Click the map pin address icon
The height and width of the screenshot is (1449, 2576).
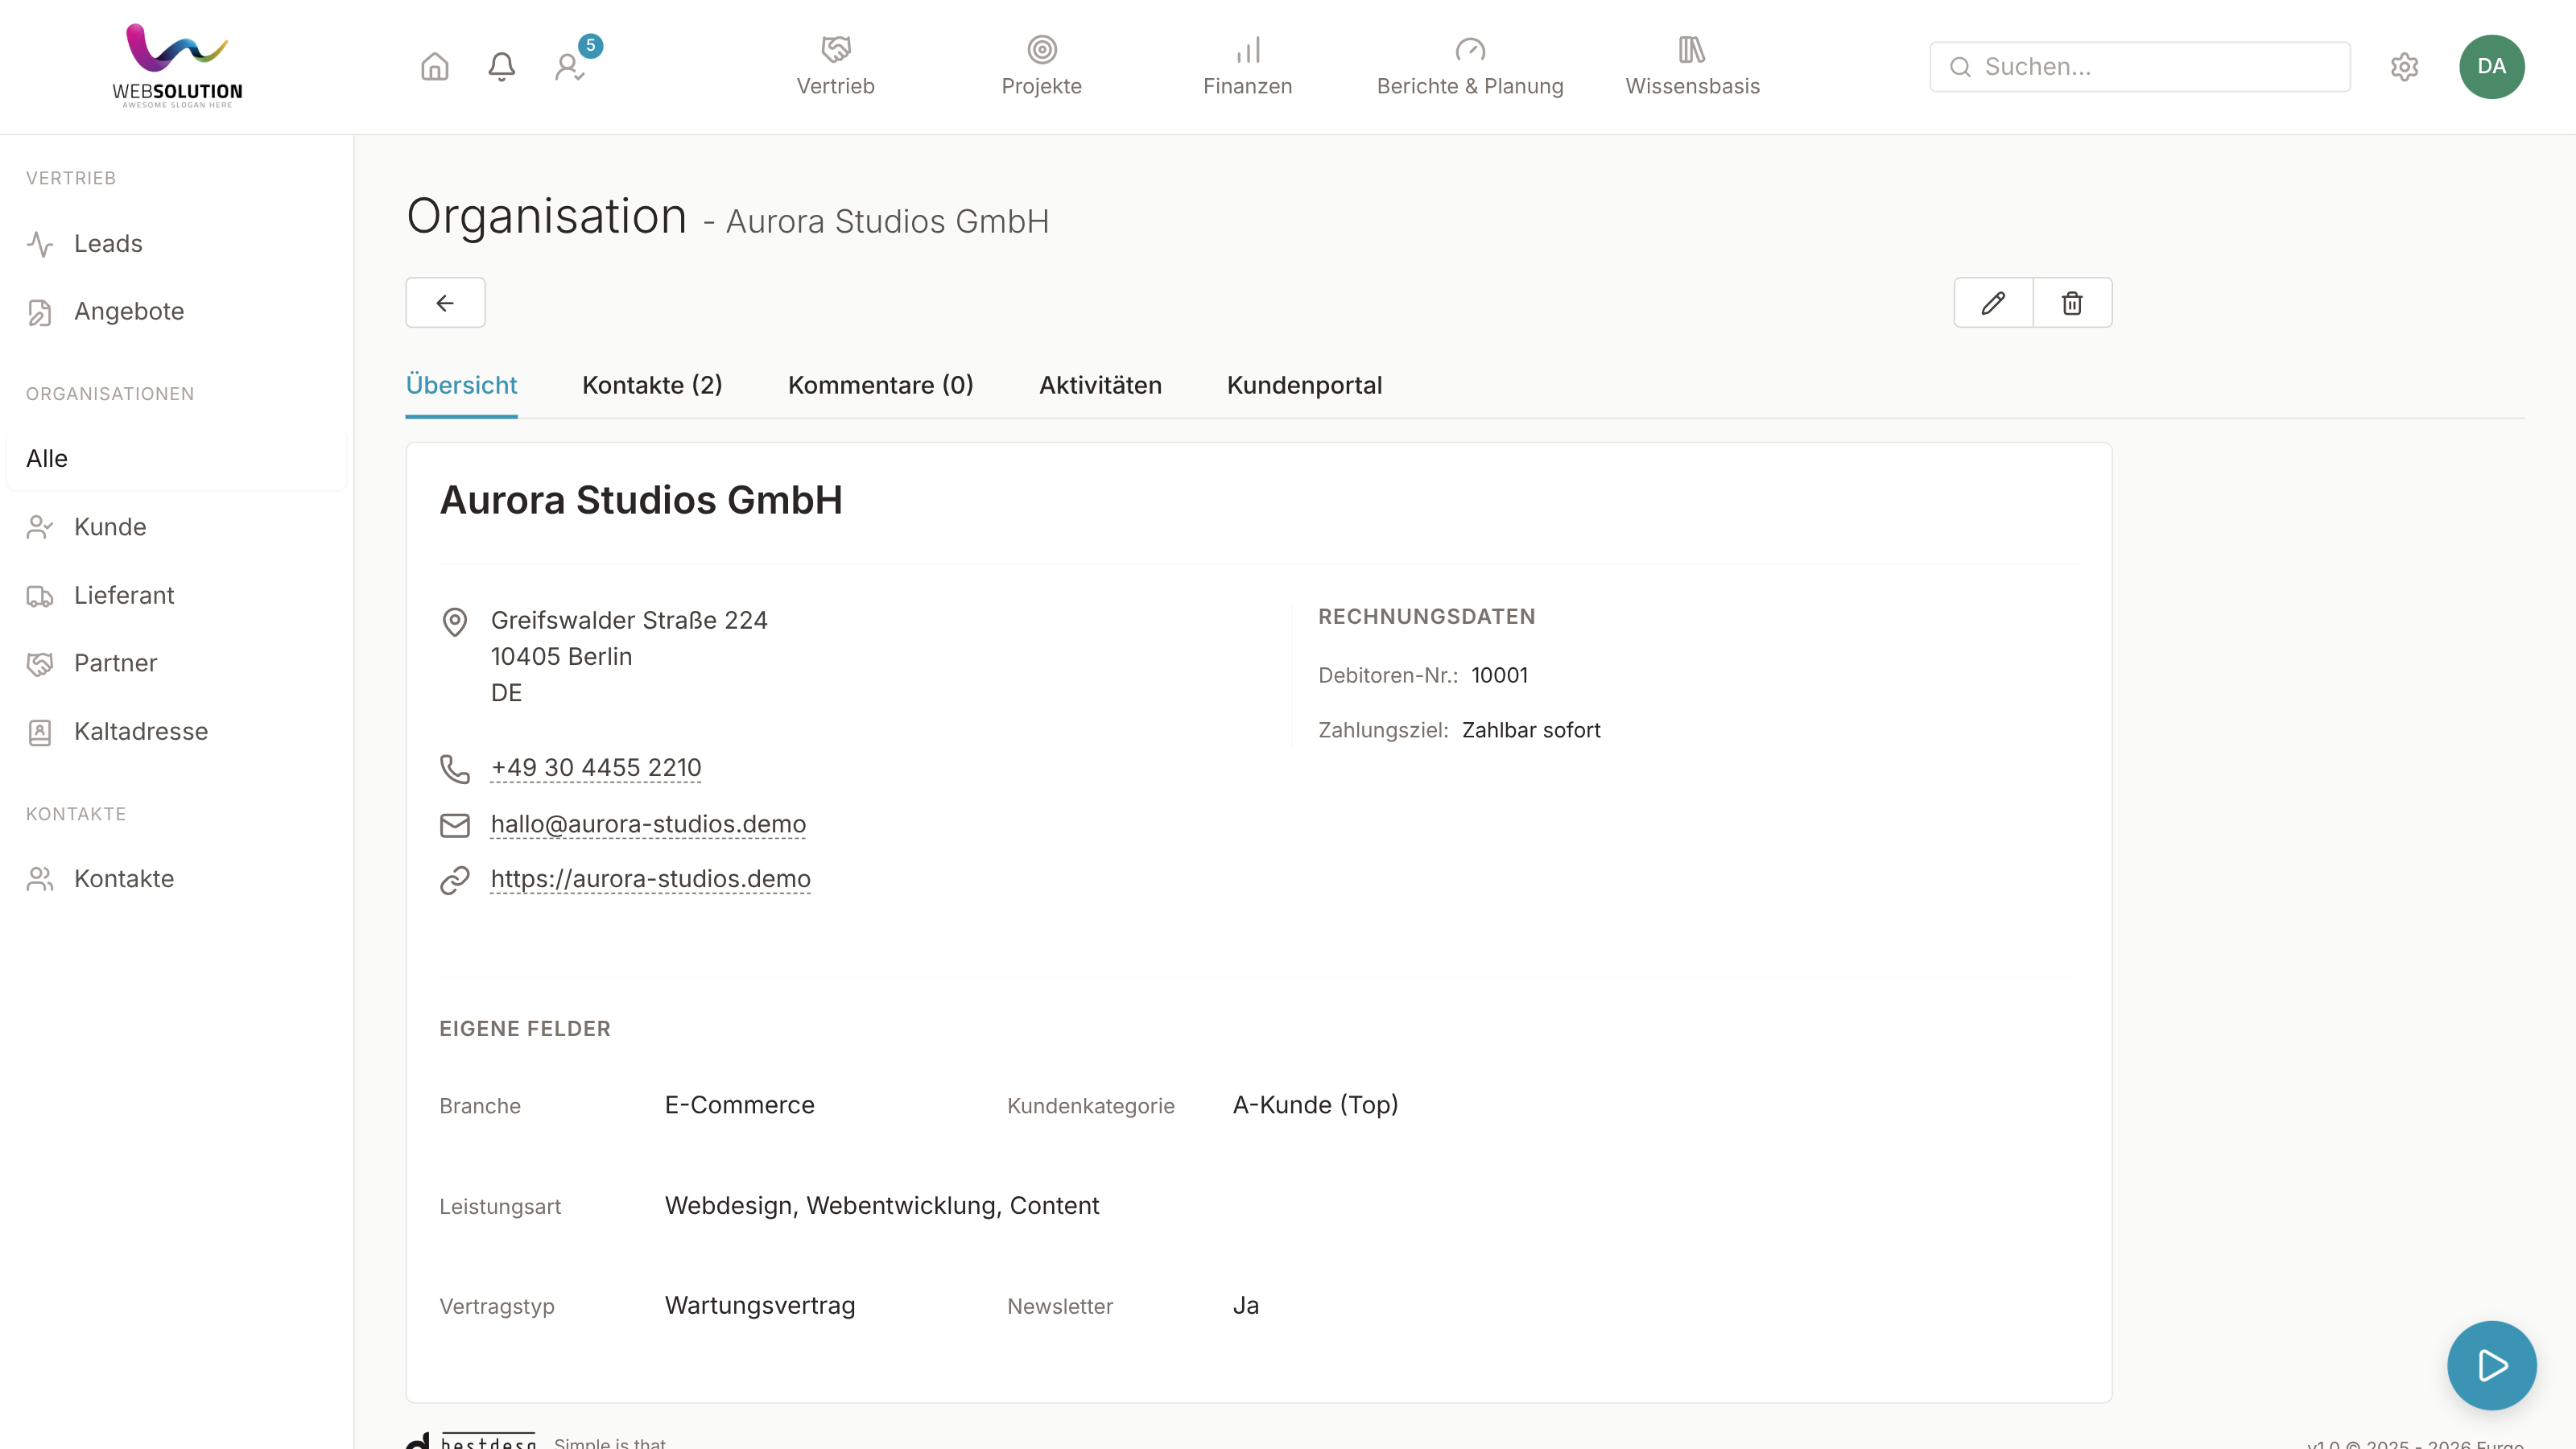pos(454,622)
